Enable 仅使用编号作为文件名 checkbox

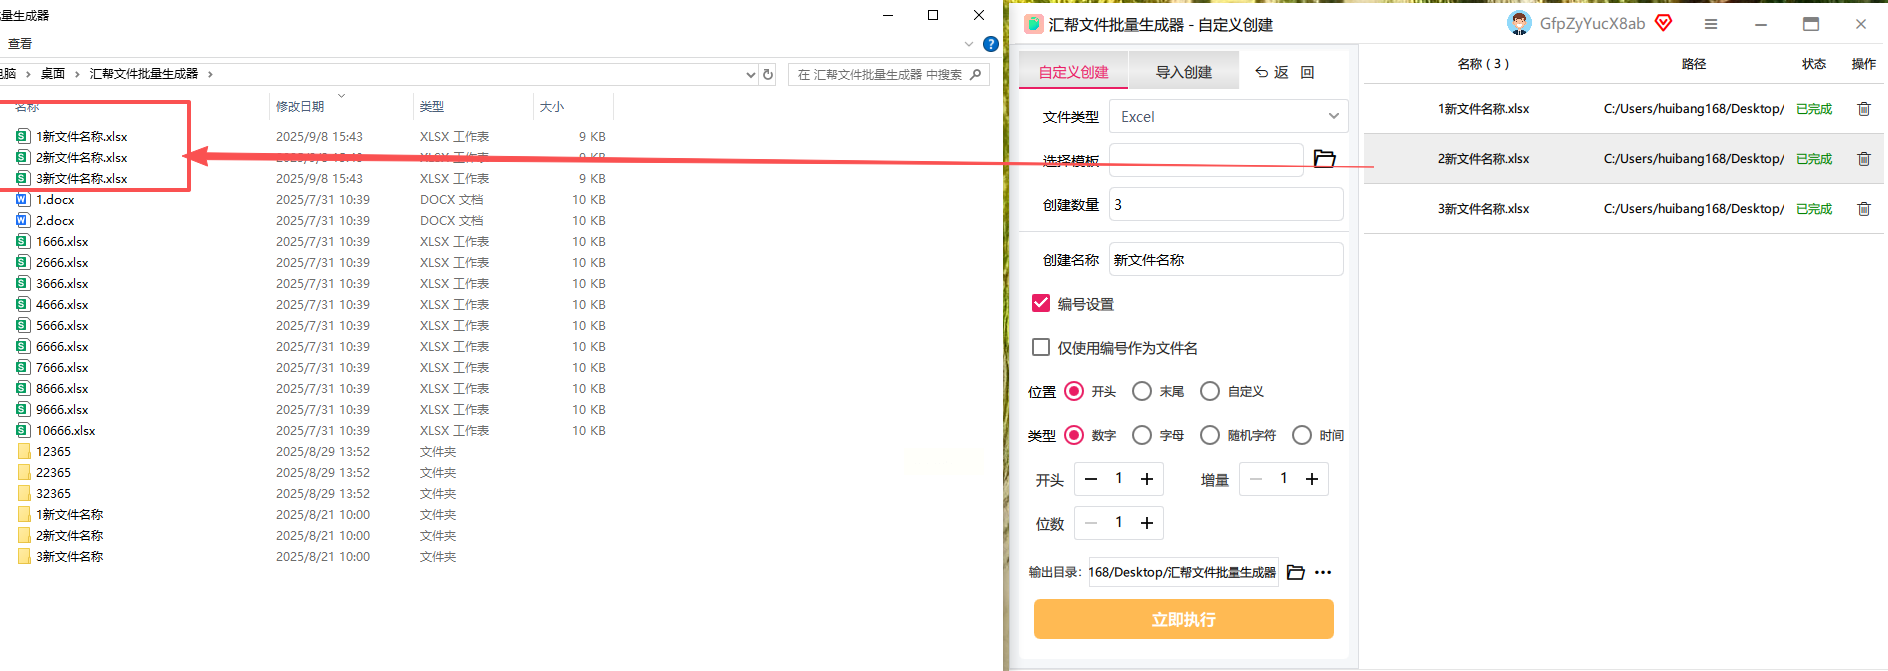[1041, 347]
